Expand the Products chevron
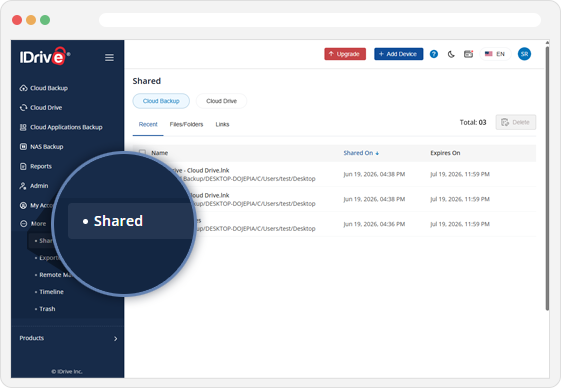The image size is (561, 388). point(115,339)
